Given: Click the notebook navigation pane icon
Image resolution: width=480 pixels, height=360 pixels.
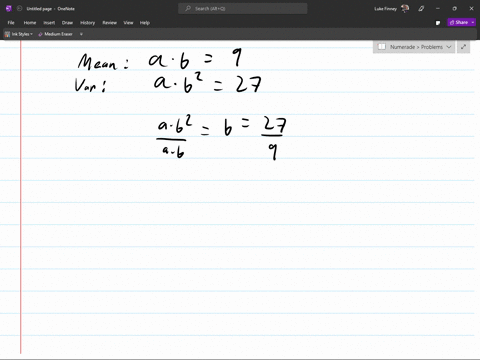Looking at the screenshot, I should 382,47.
